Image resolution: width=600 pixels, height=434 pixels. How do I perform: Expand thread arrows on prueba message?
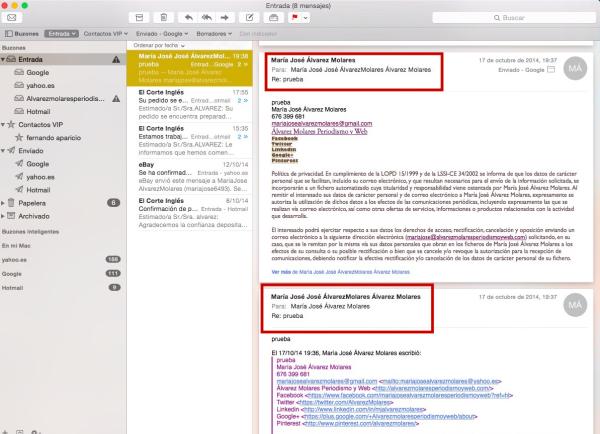(243, 64)
